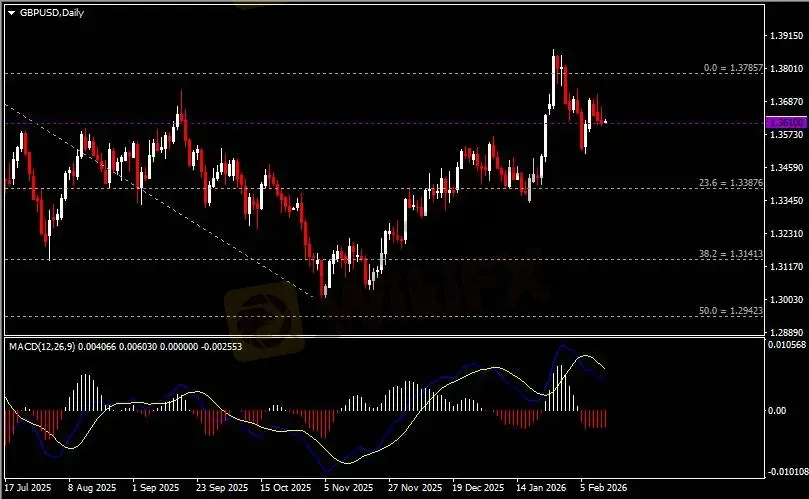
Task: Select the 0.0 = 1.37857 Fibonacci label
Action: pos(733,68)
